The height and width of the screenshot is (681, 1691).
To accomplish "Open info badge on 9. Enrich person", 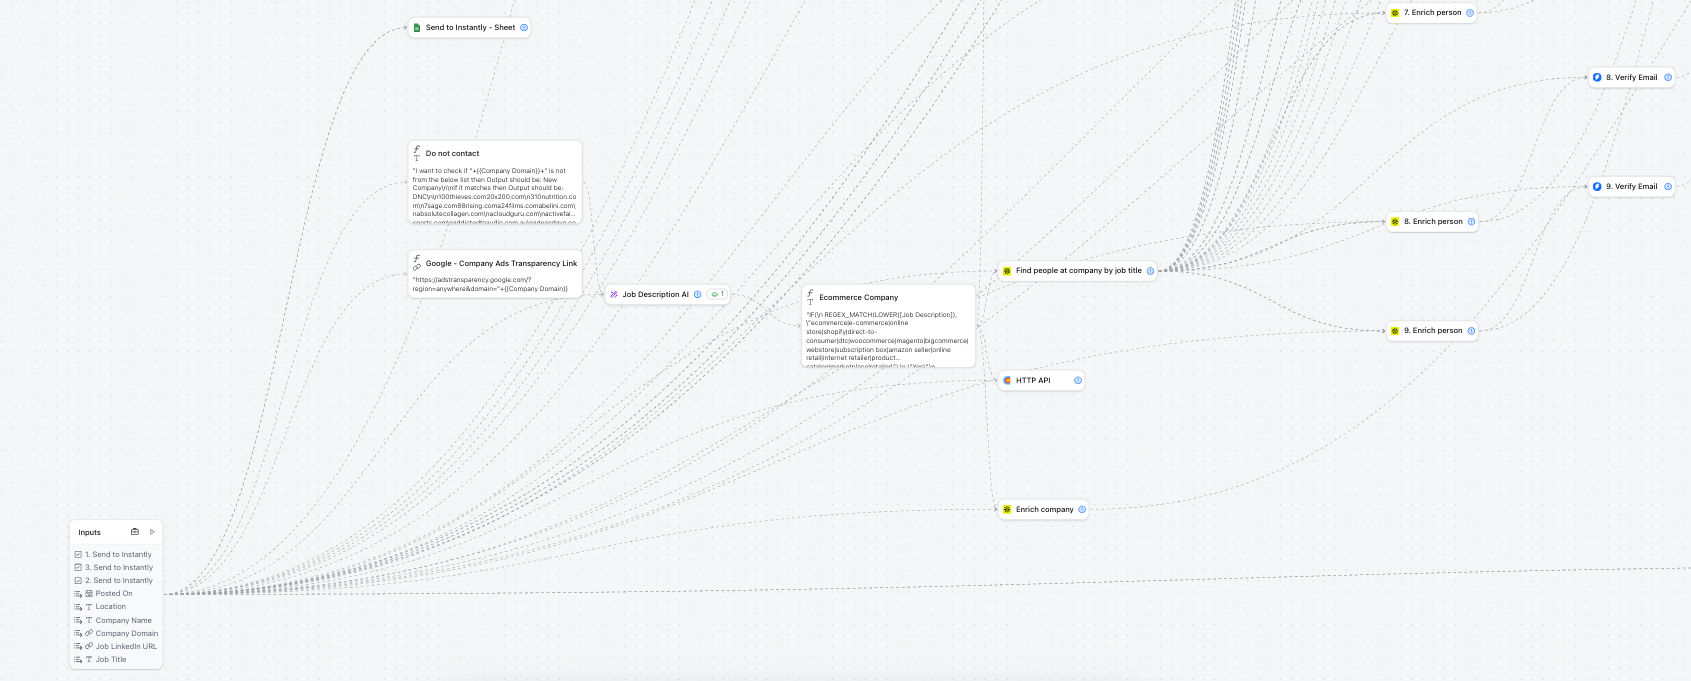I will click(1471, 331).
